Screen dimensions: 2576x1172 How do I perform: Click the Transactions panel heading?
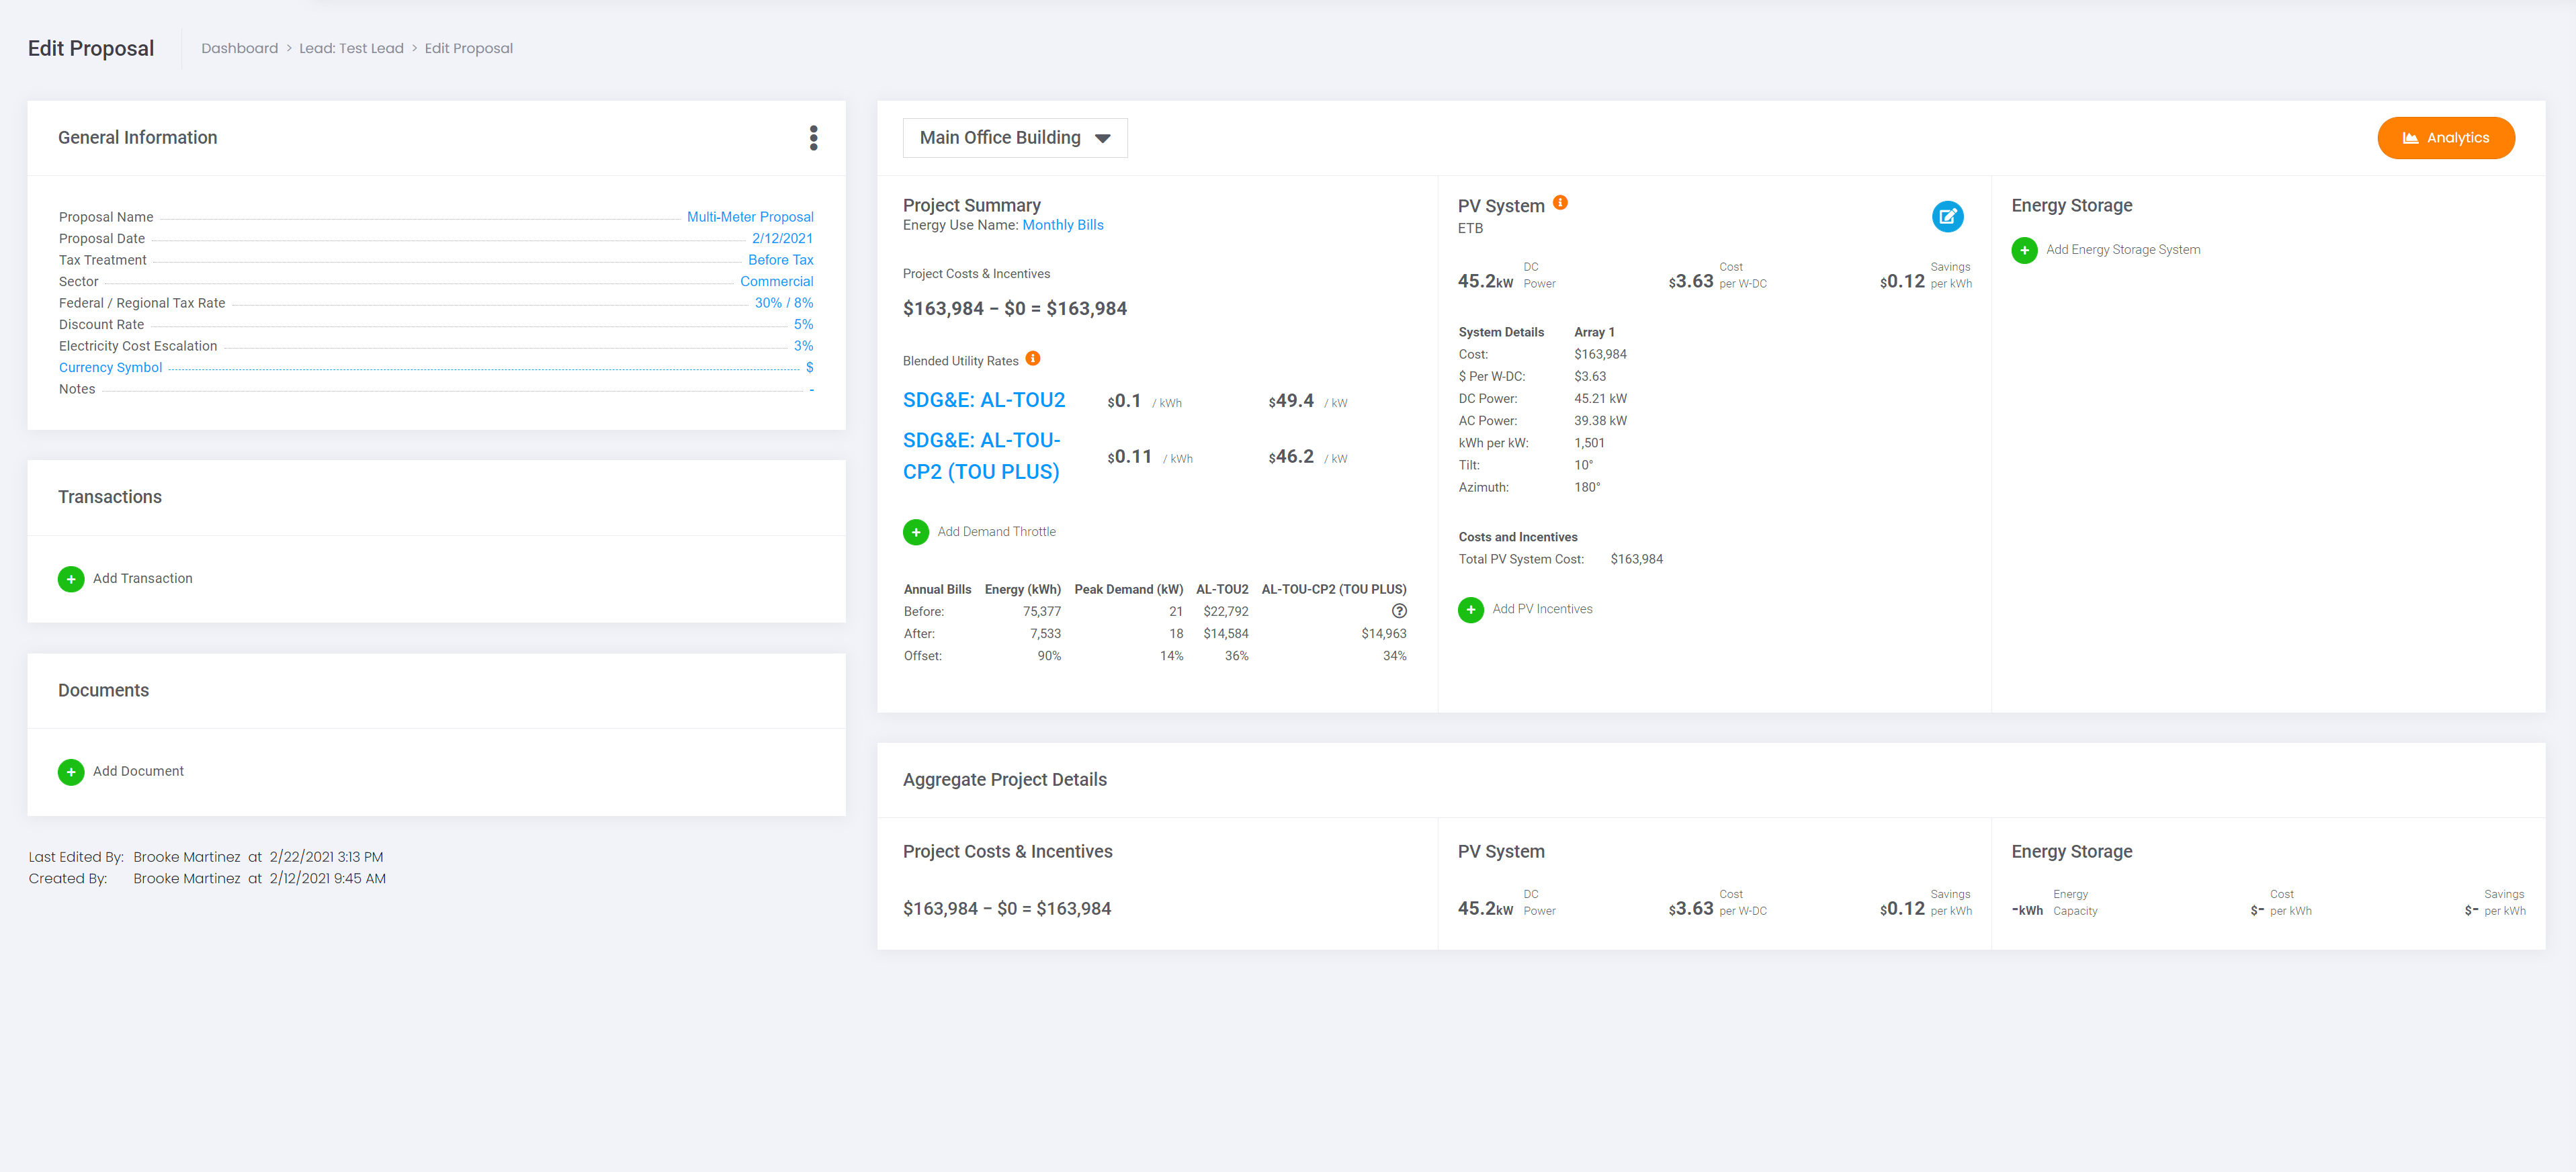(110, 497)
